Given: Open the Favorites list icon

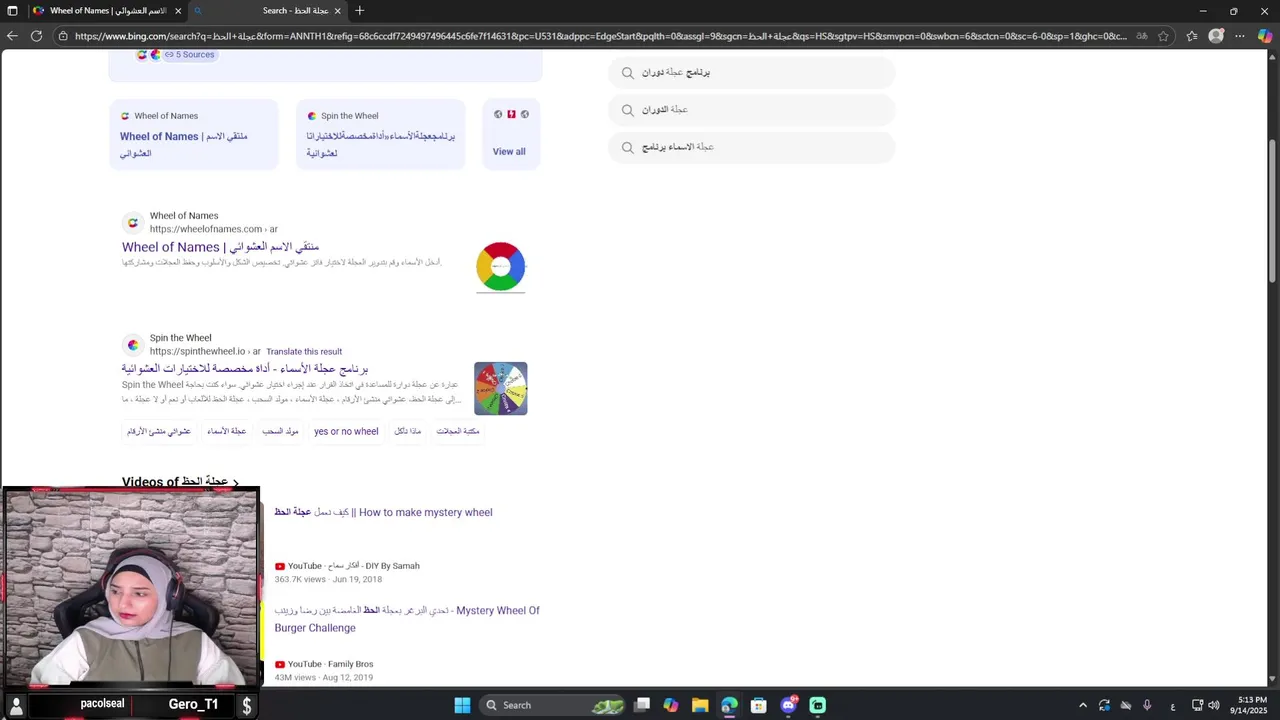Looking at the screenshot, I should (1192, 36).
